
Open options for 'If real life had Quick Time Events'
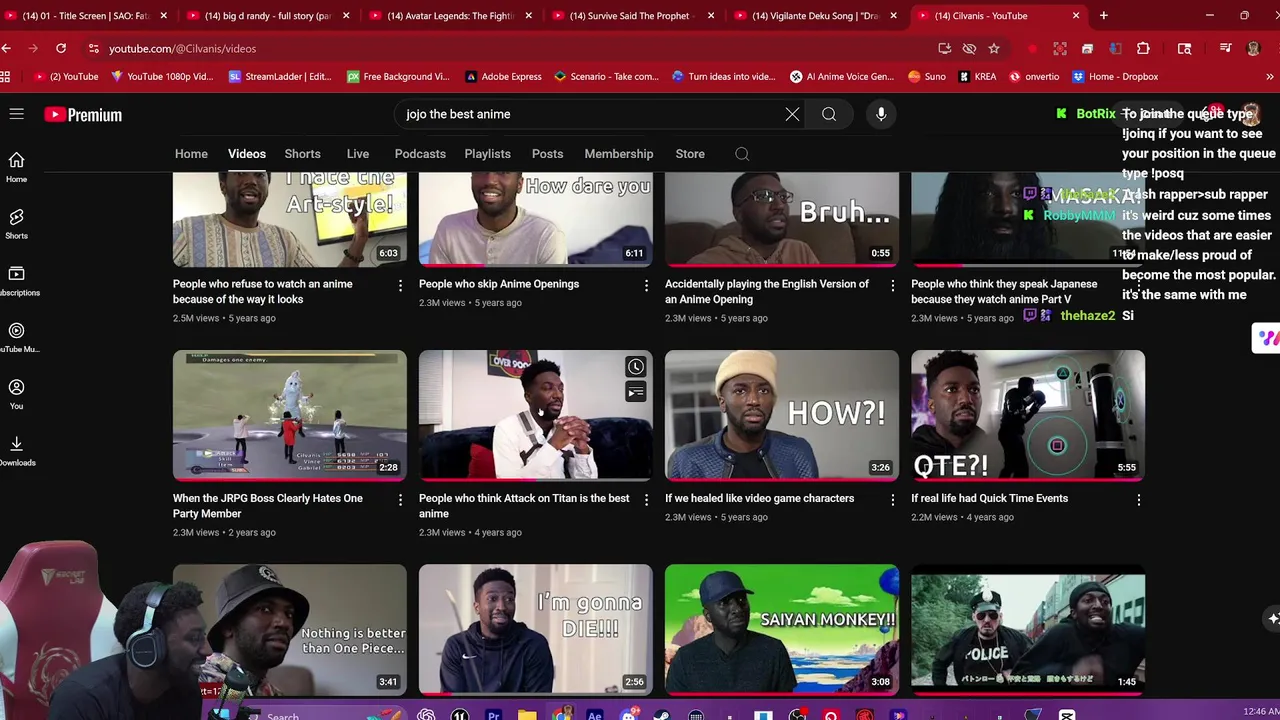(1139, 500)
